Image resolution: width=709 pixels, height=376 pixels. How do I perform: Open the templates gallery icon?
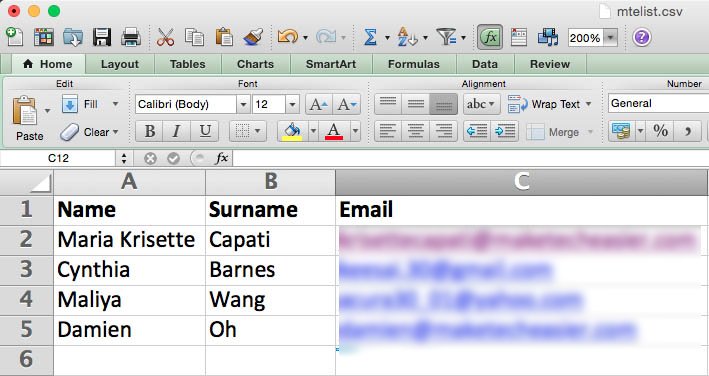pos(43,37)
